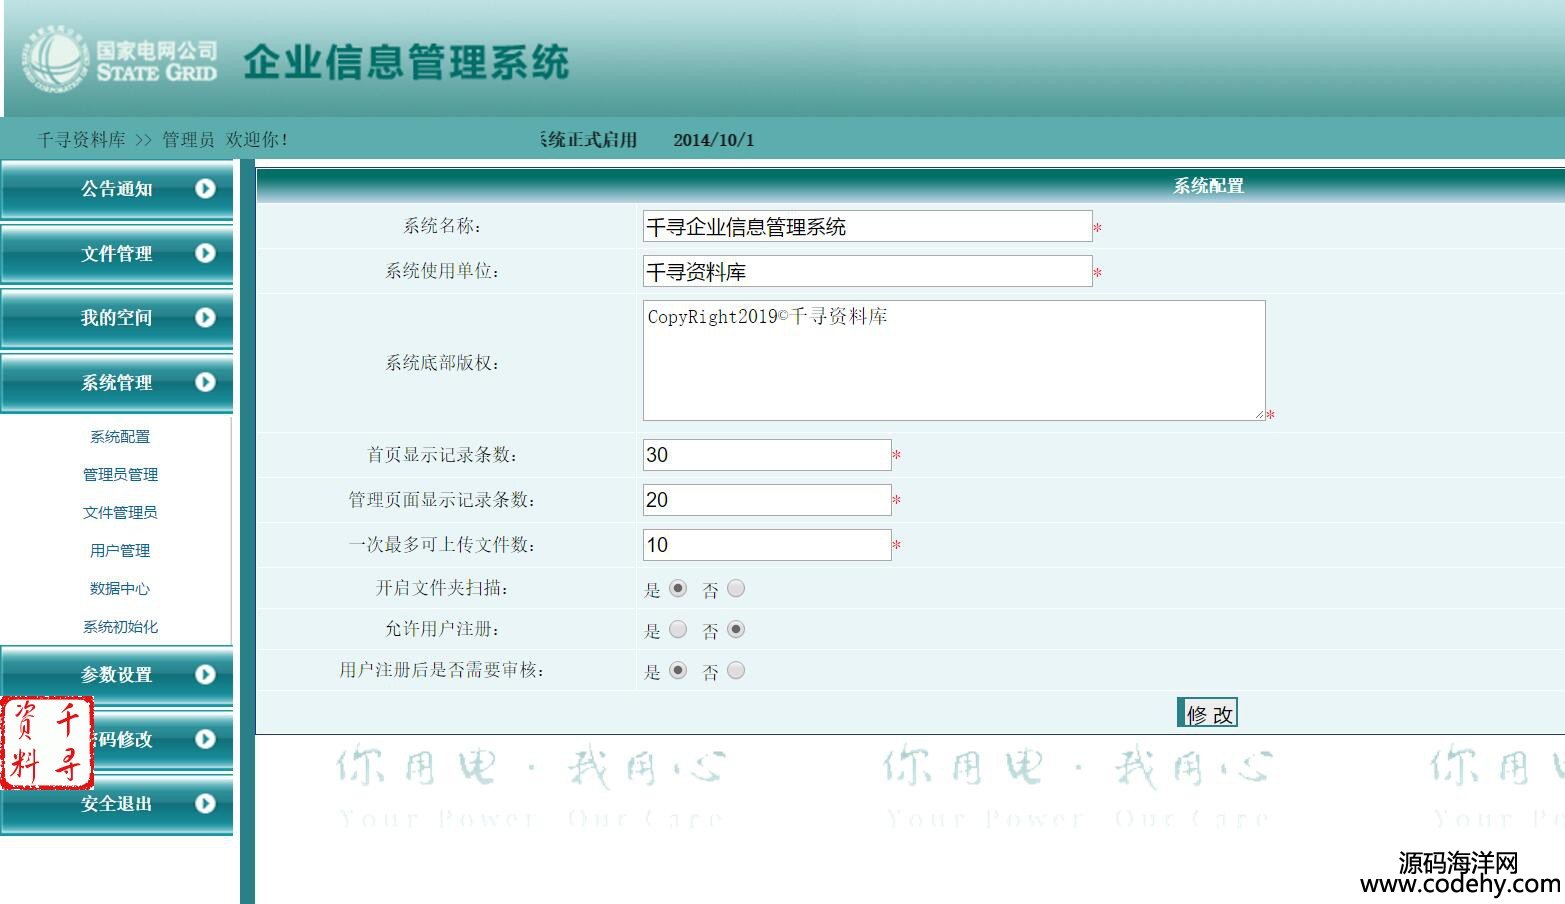
Task: Collapse the 系统管理 menu section
Action: [117, 383]
